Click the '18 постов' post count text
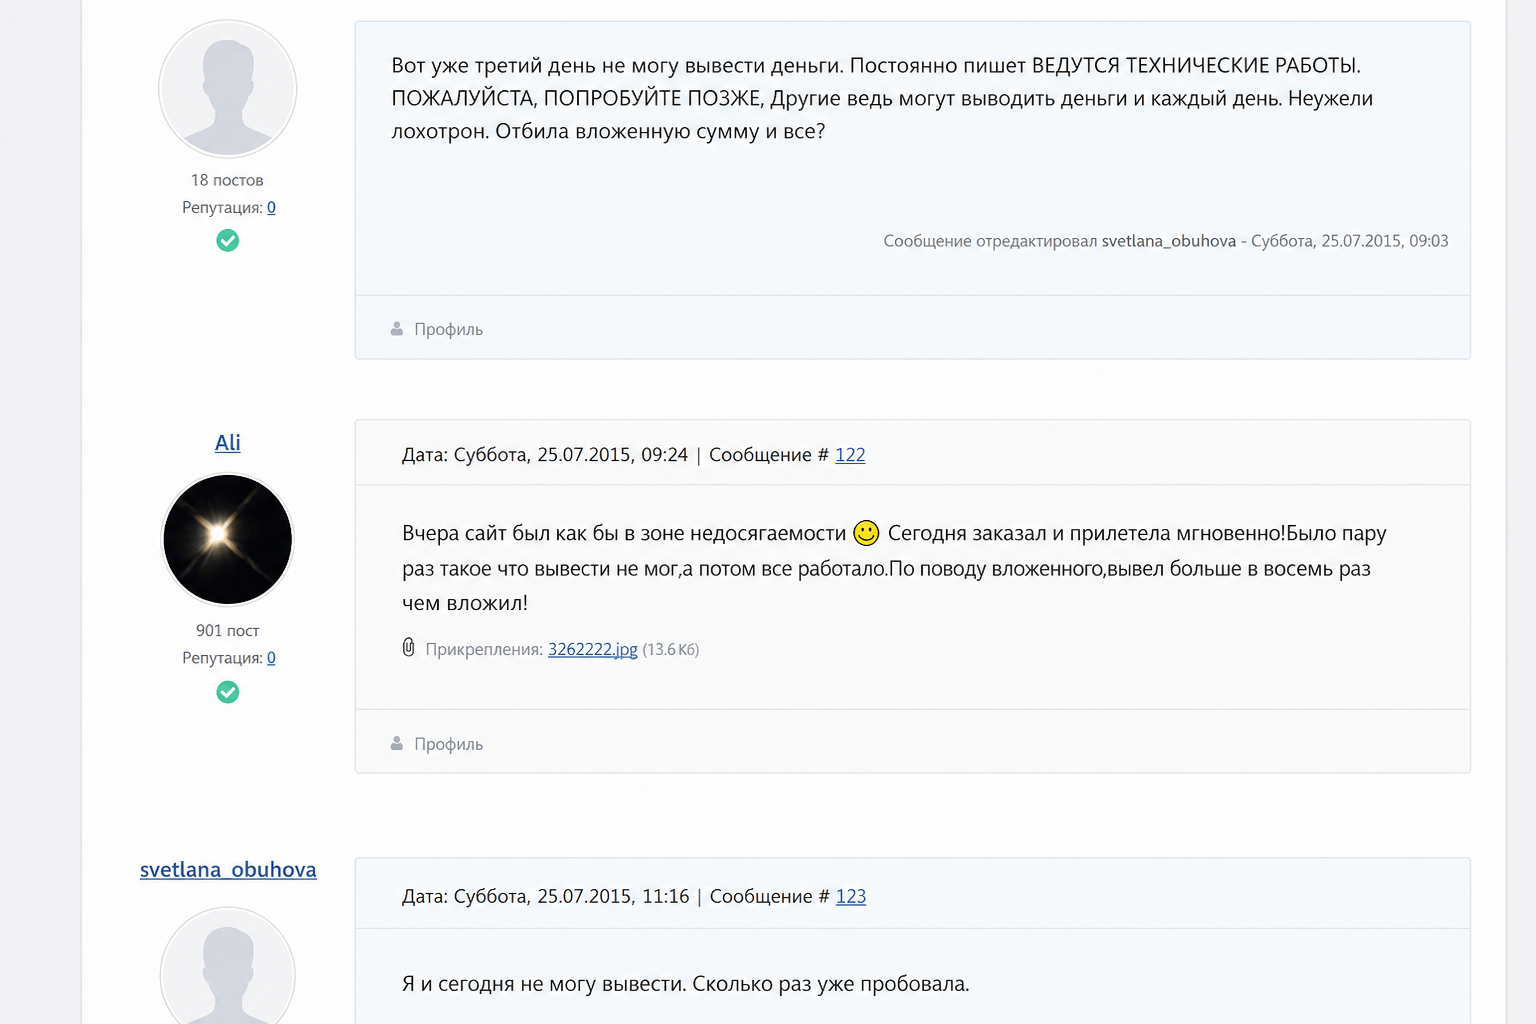This screenshot has width=1536, height=1024. click(227, 180)
